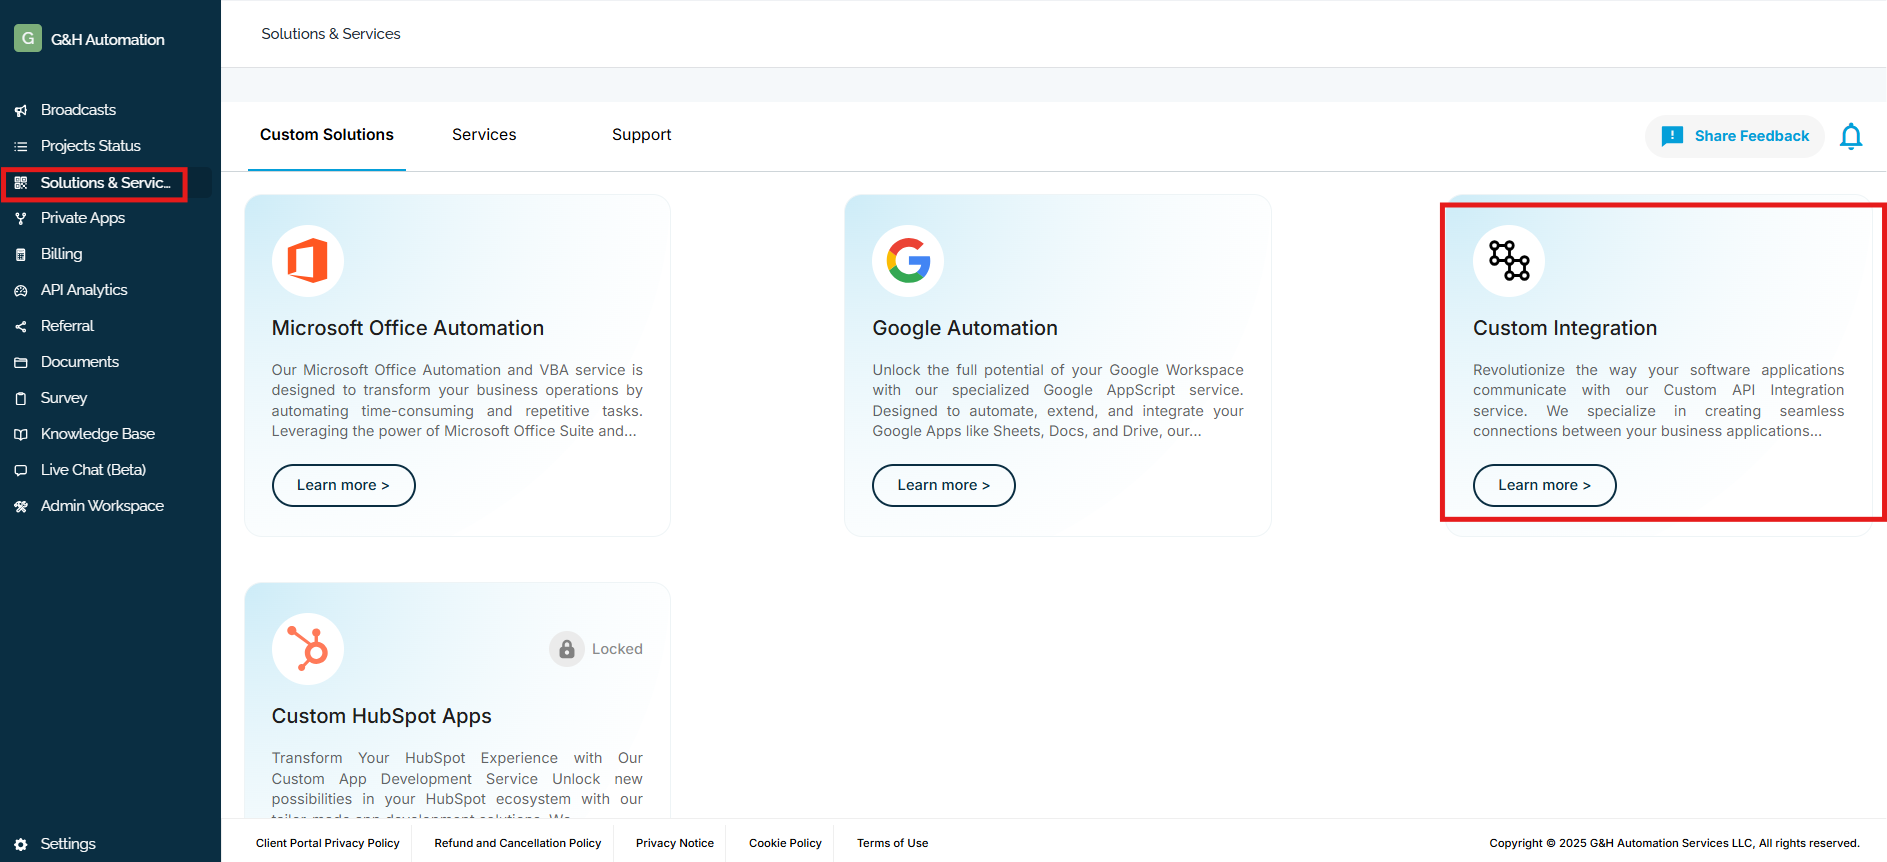
Task: Click Share Feedback button
Action: pyautogui.click(x=1735, y=136)
